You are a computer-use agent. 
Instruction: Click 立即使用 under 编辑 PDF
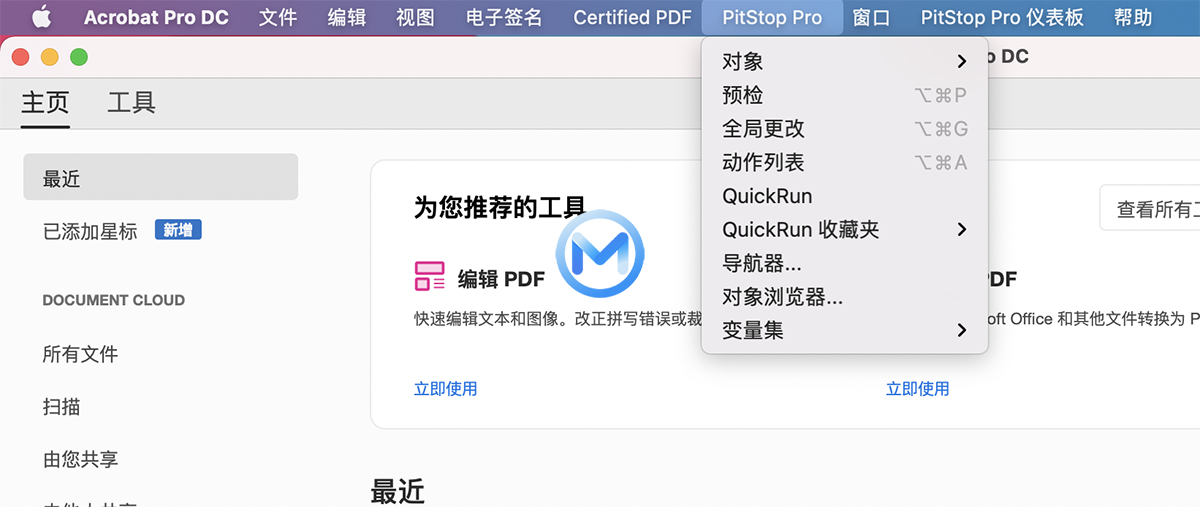tap(446, 388)
